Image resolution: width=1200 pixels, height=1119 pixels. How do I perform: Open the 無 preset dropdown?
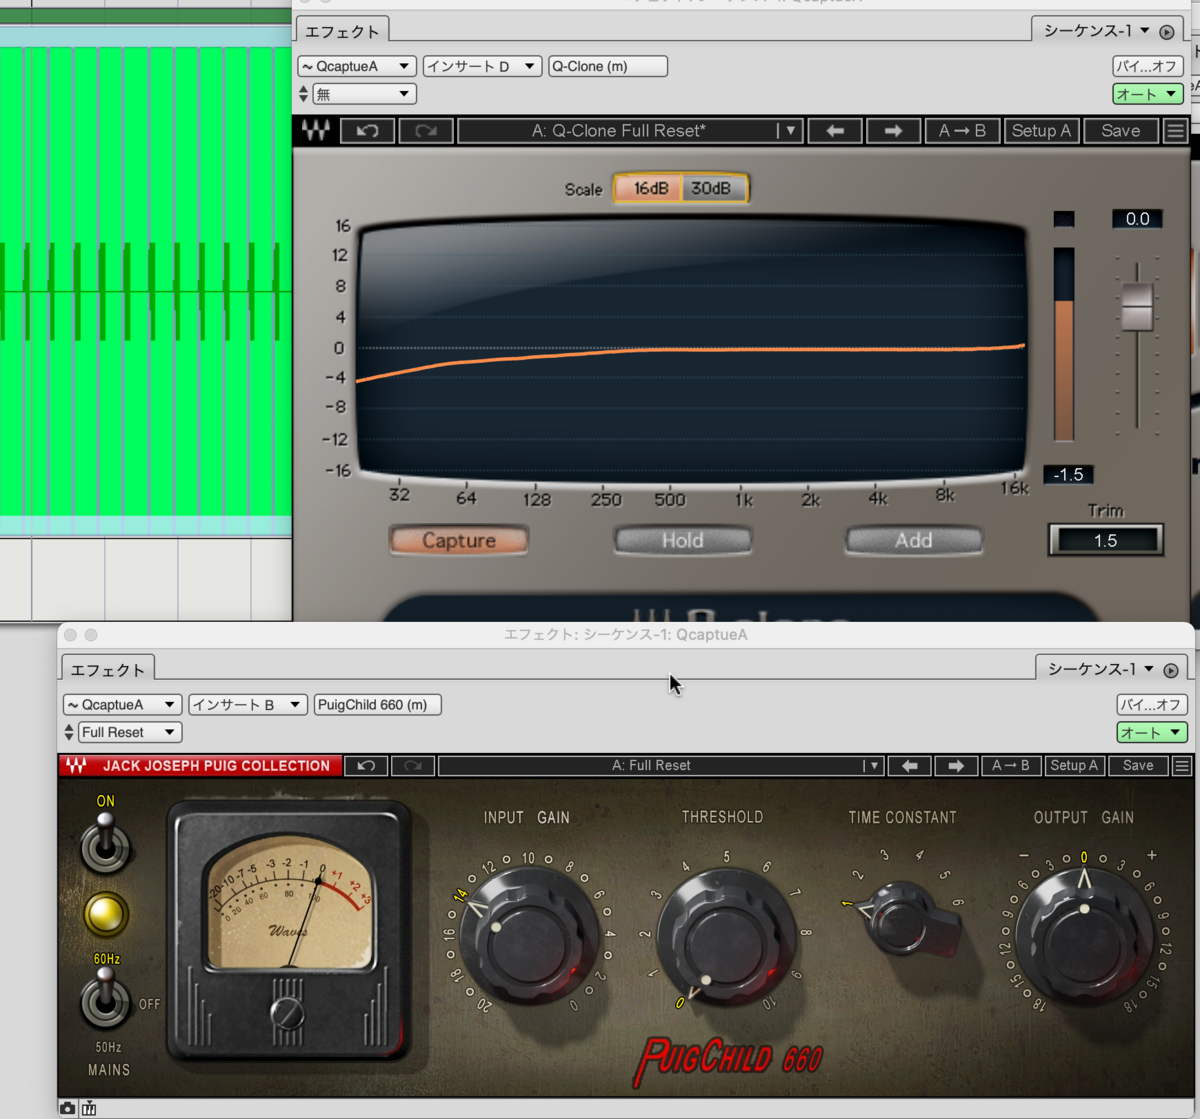pyautogui.click(x=364, y=94)
